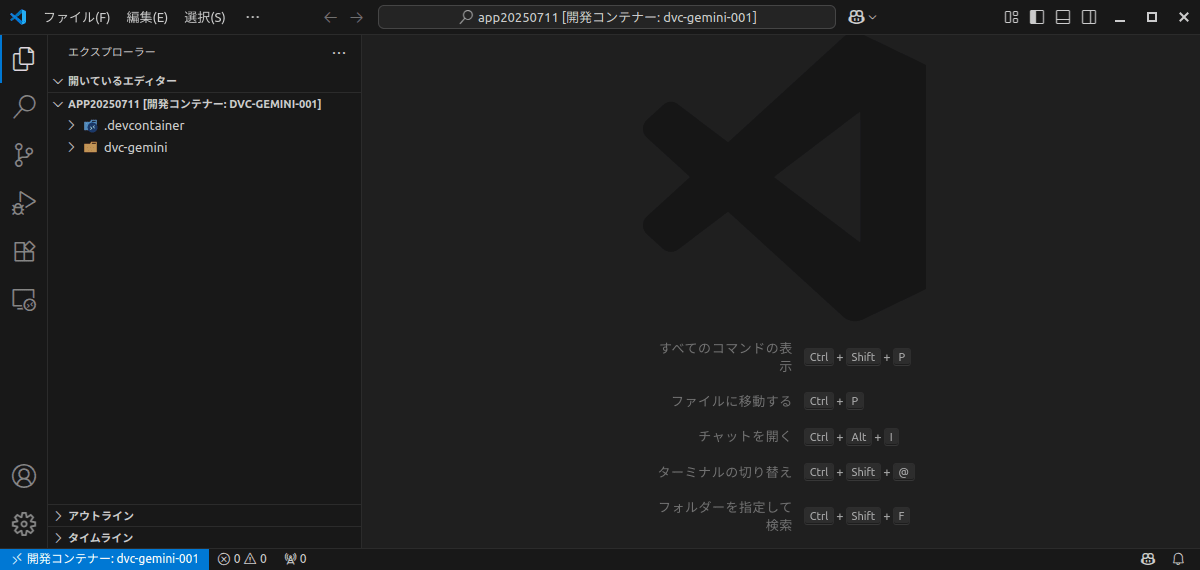Expand the タイムライン section
The image size is (1200, 570).
click(x=205, y=538)
